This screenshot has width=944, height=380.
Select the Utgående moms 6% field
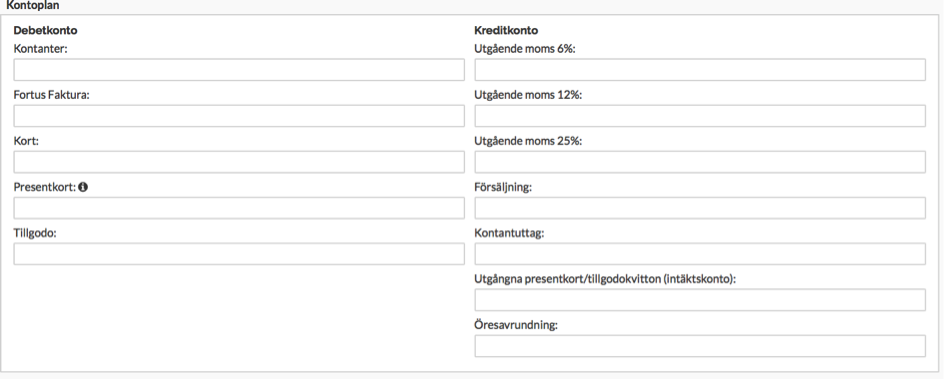pyautogui.click(x=700, y=70)
